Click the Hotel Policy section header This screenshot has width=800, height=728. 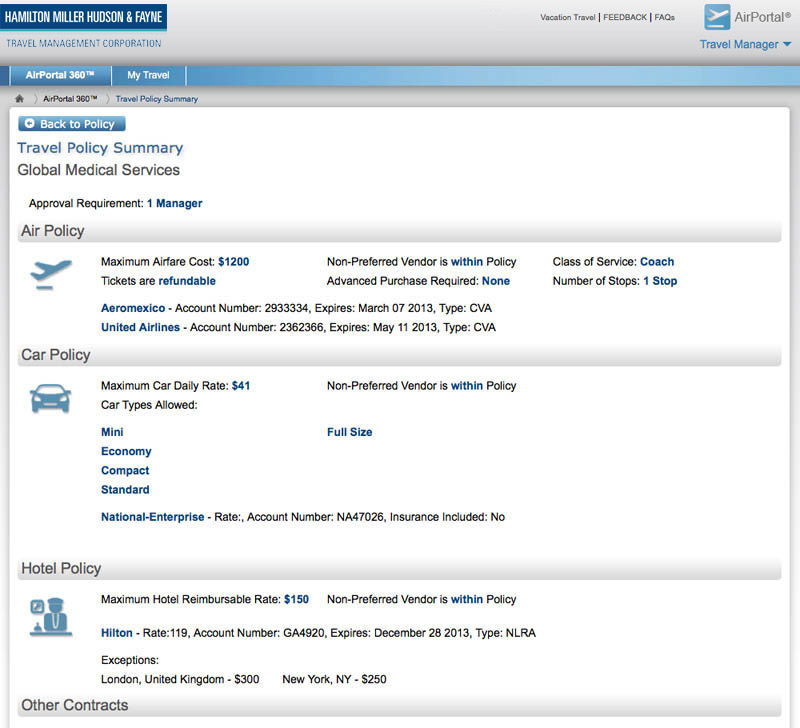point(399,569)
